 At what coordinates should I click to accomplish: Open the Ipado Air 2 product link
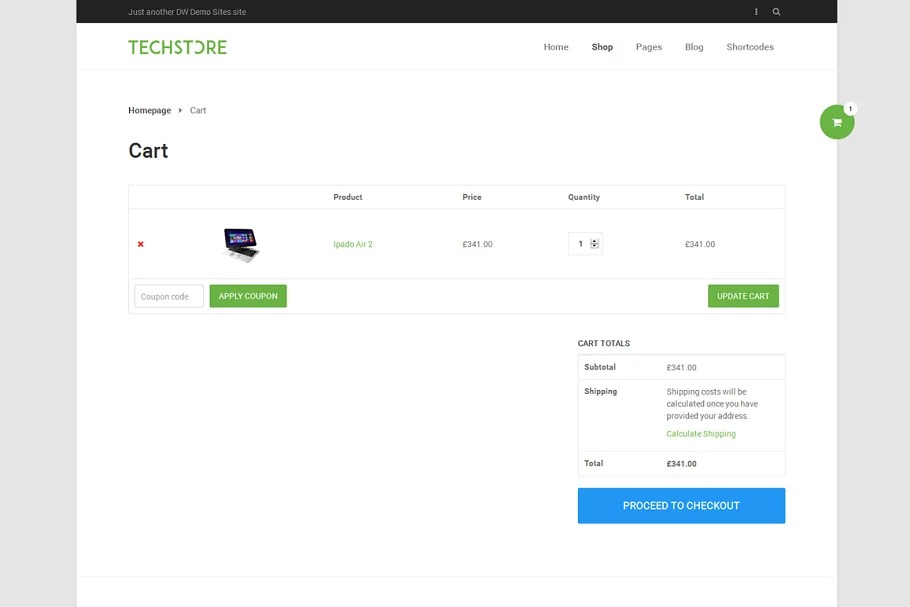click(x=353, y=244)
